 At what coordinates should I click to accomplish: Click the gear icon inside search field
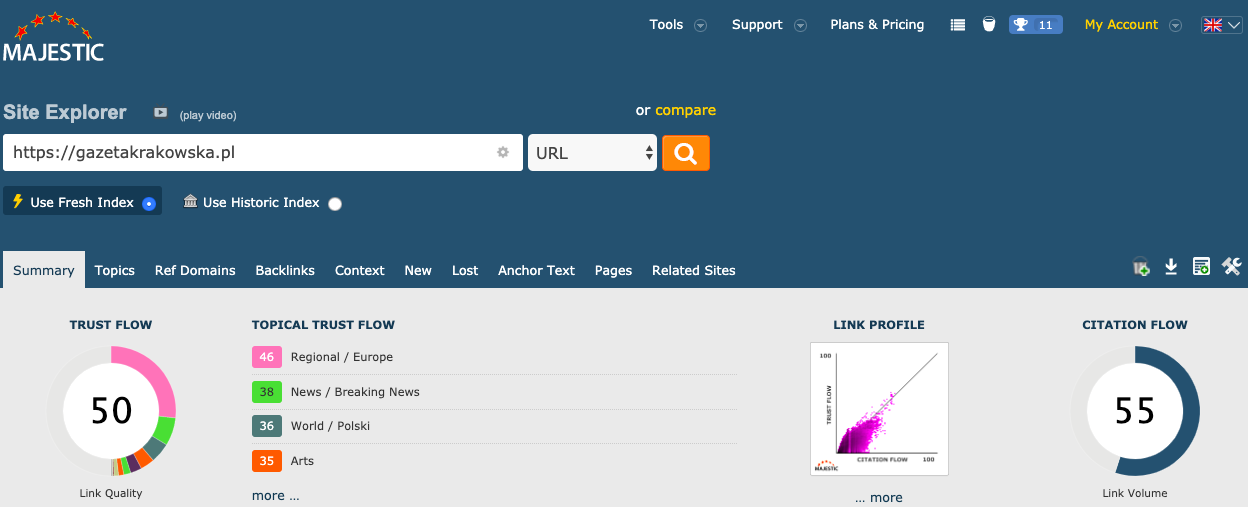pyautogui.click(x=503, y=153)
